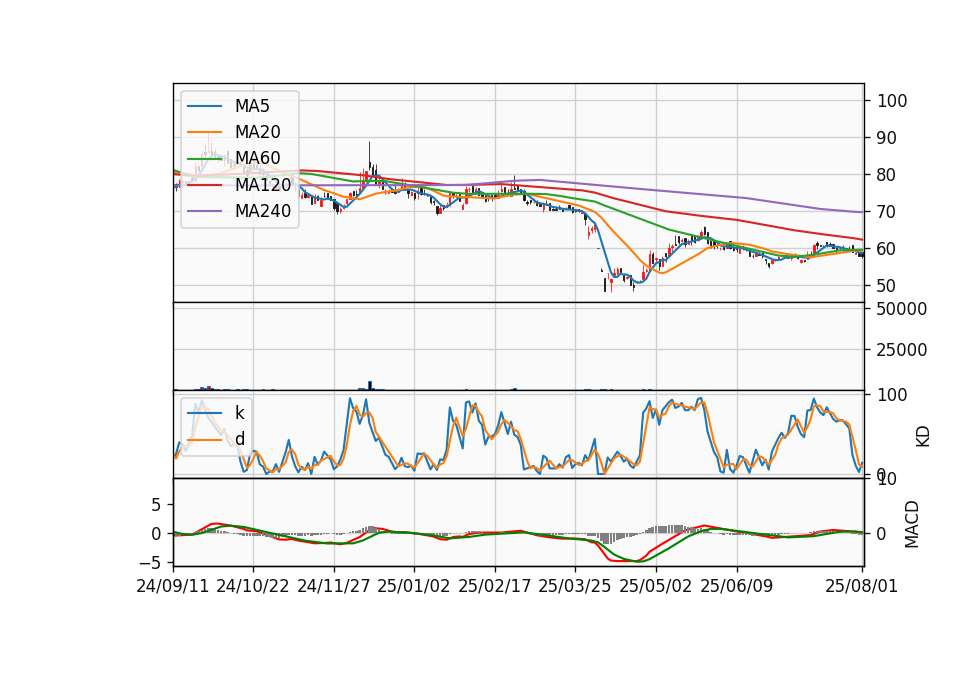Click the 25/02/17 date label
The width and height of the screenshot is (960, 690).
click(495, 586)
